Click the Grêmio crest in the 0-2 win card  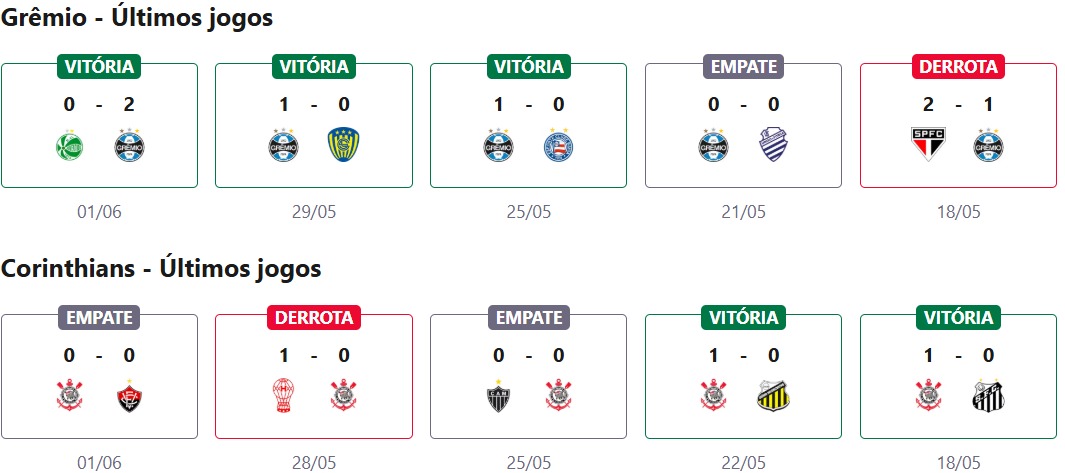(130, 146)
